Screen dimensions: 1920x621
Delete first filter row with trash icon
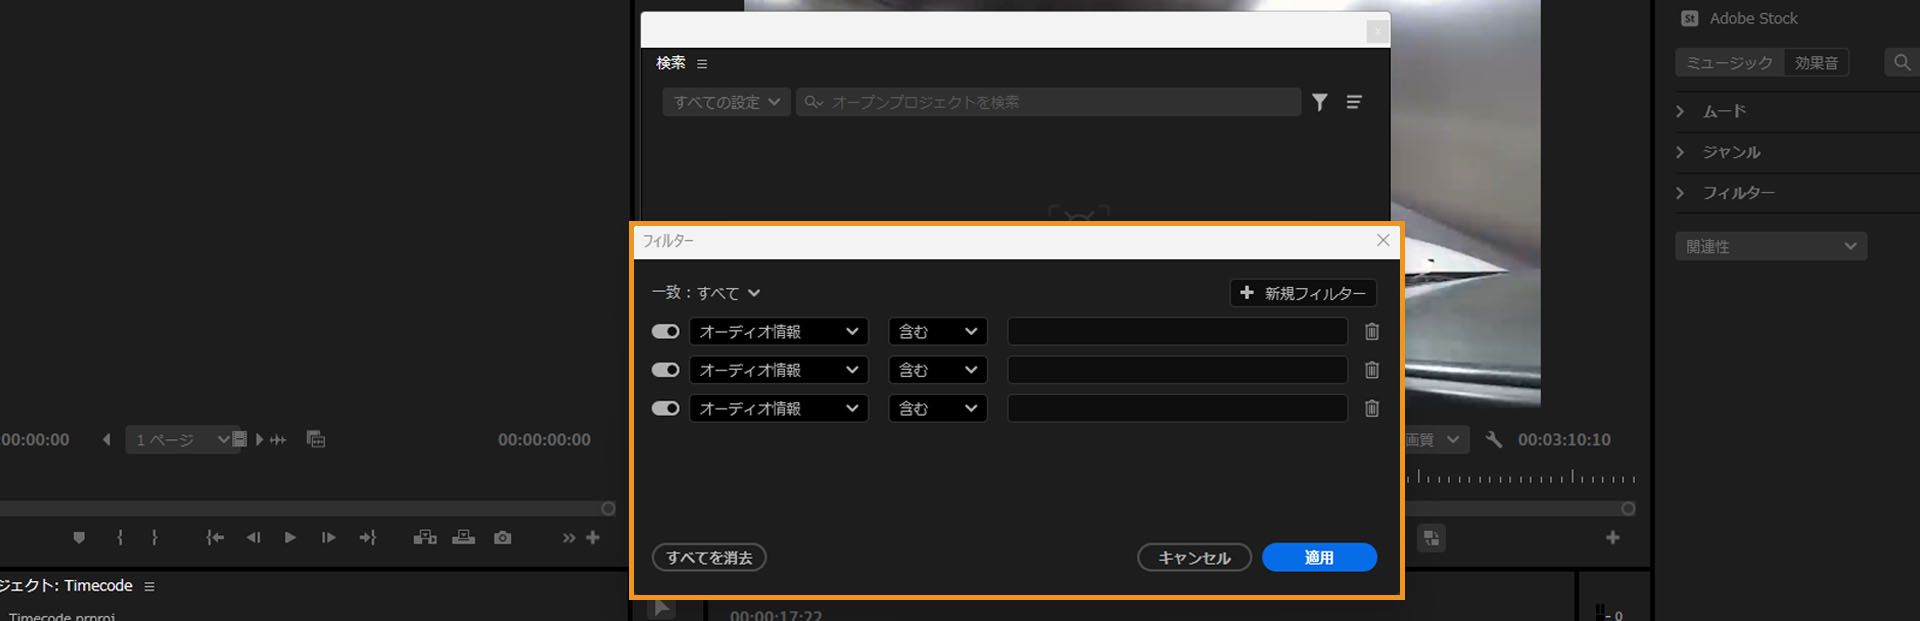pyautogui.click(x=1372, y=332)
